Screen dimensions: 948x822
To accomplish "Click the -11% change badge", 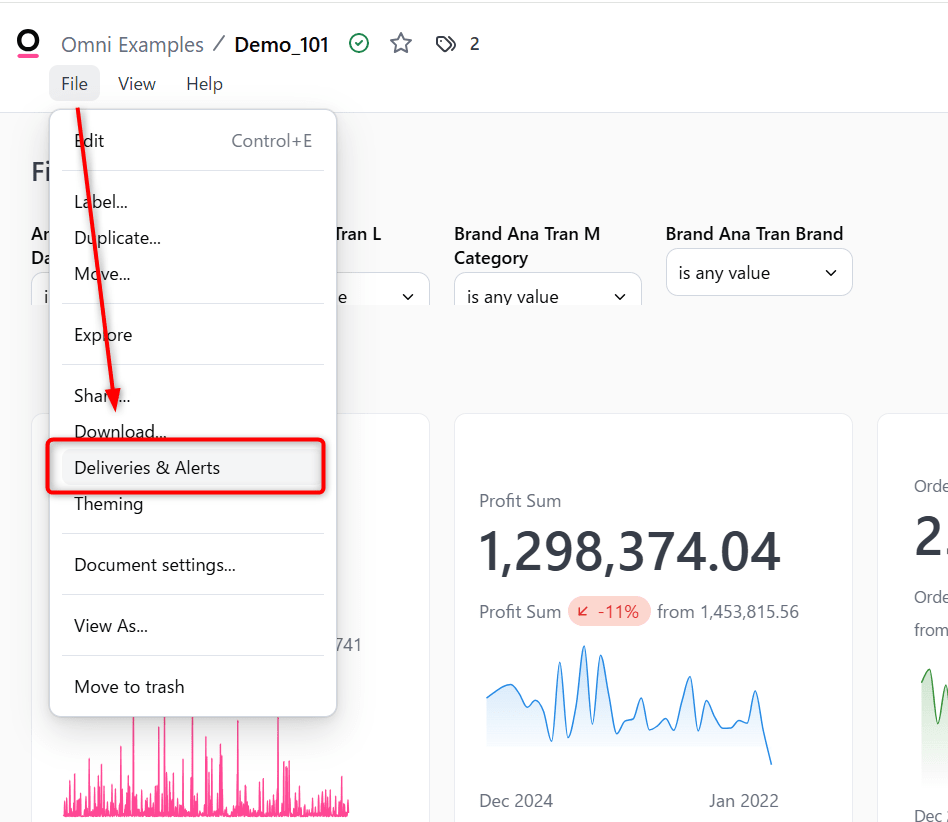I will point(609,612).
